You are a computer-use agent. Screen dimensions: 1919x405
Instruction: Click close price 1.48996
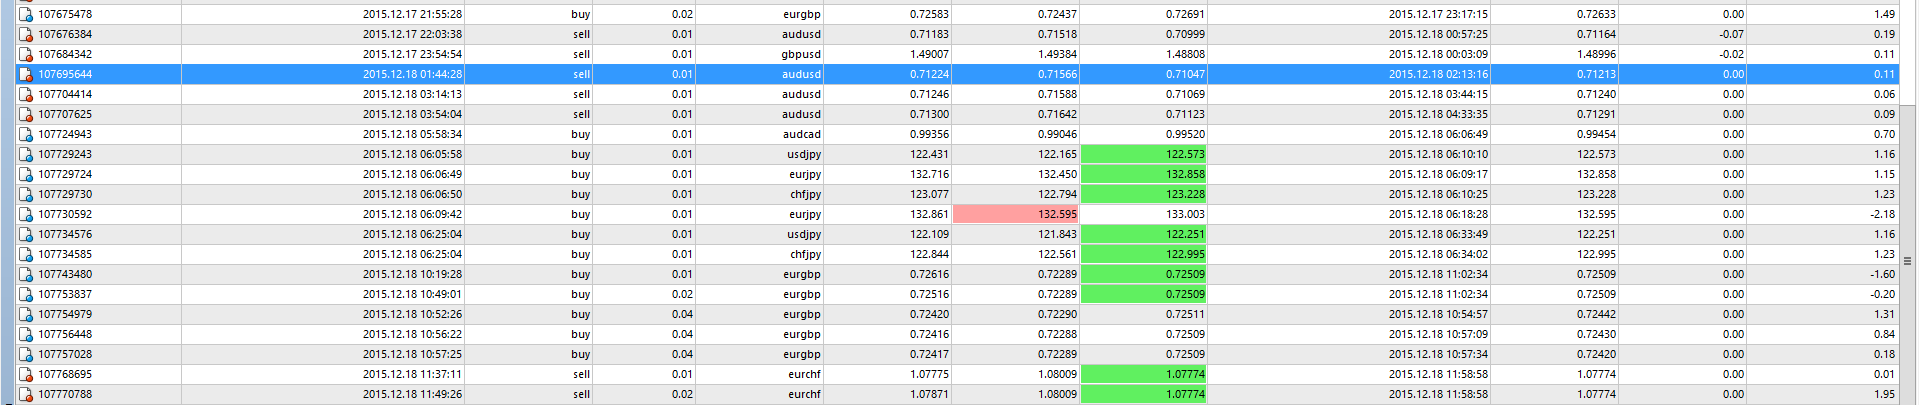[x=1596, y=54]
